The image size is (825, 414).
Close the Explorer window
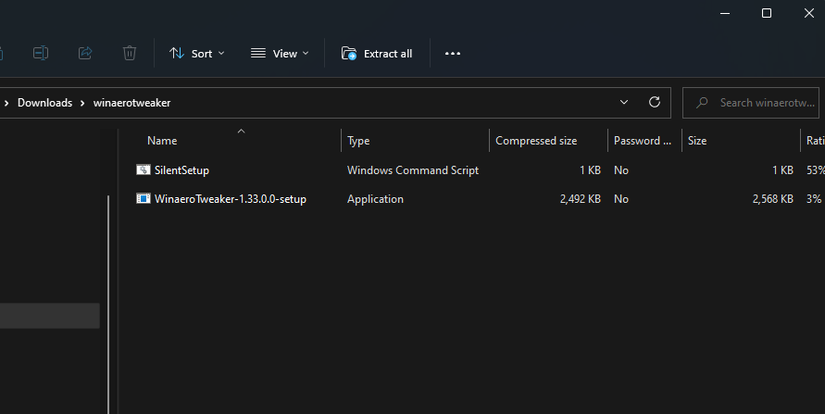pos(809,13)
